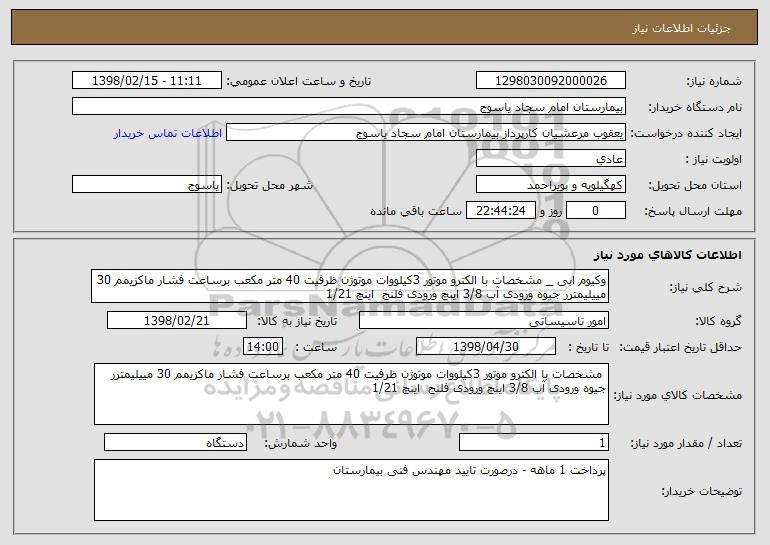Click the label مشخصات کالای مورد نیاز

[678, 394]
